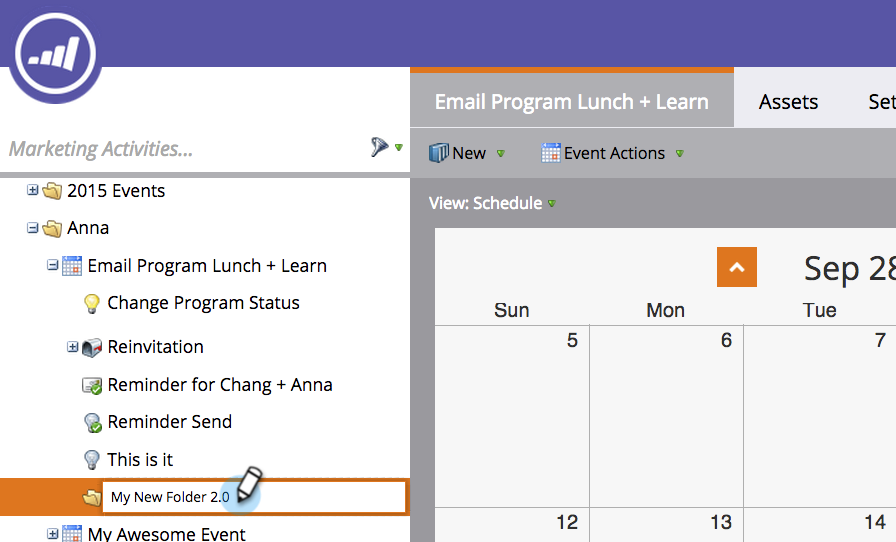The height and width of the screenshot is (542, 896).
Task: Collapse Email Program Lunch + Learn tree node
Action: tap(53, 265)
